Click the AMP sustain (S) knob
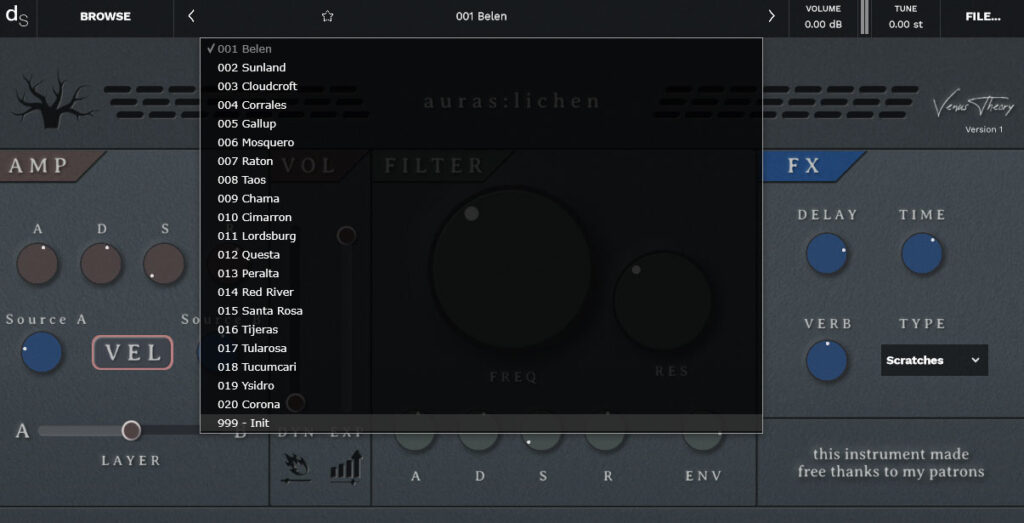Image resolution: width=1024 pixels, height=523 pixels. (x=164, y=264)
